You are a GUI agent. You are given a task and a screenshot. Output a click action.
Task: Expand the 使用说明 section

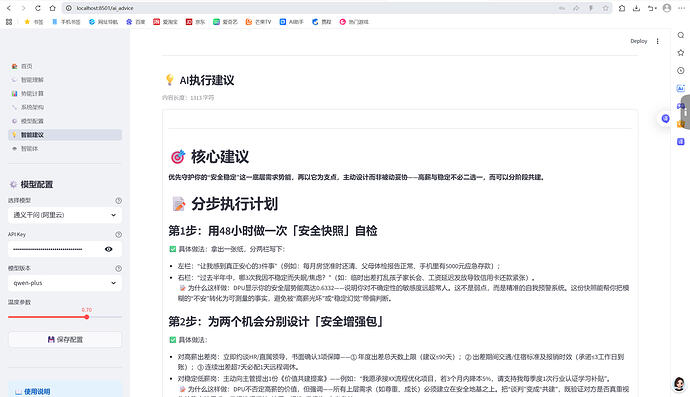pyautogui.click(x=37, y=391)
